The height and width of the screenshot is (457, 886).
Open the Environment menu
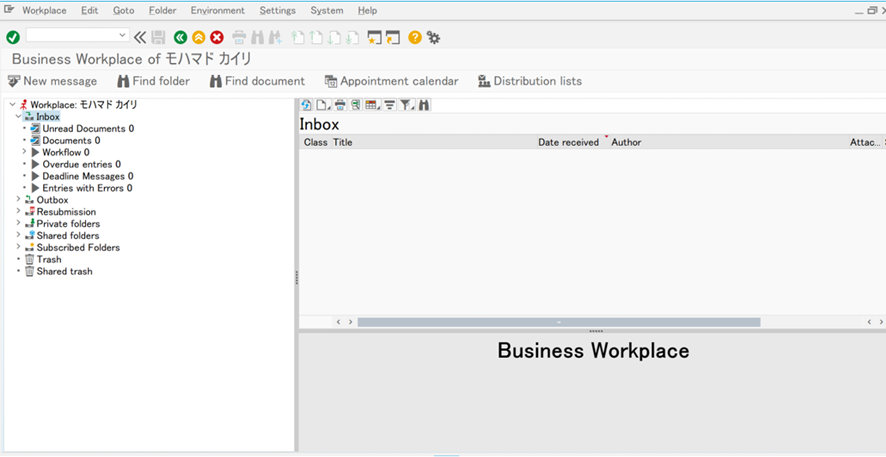[218, 10]
